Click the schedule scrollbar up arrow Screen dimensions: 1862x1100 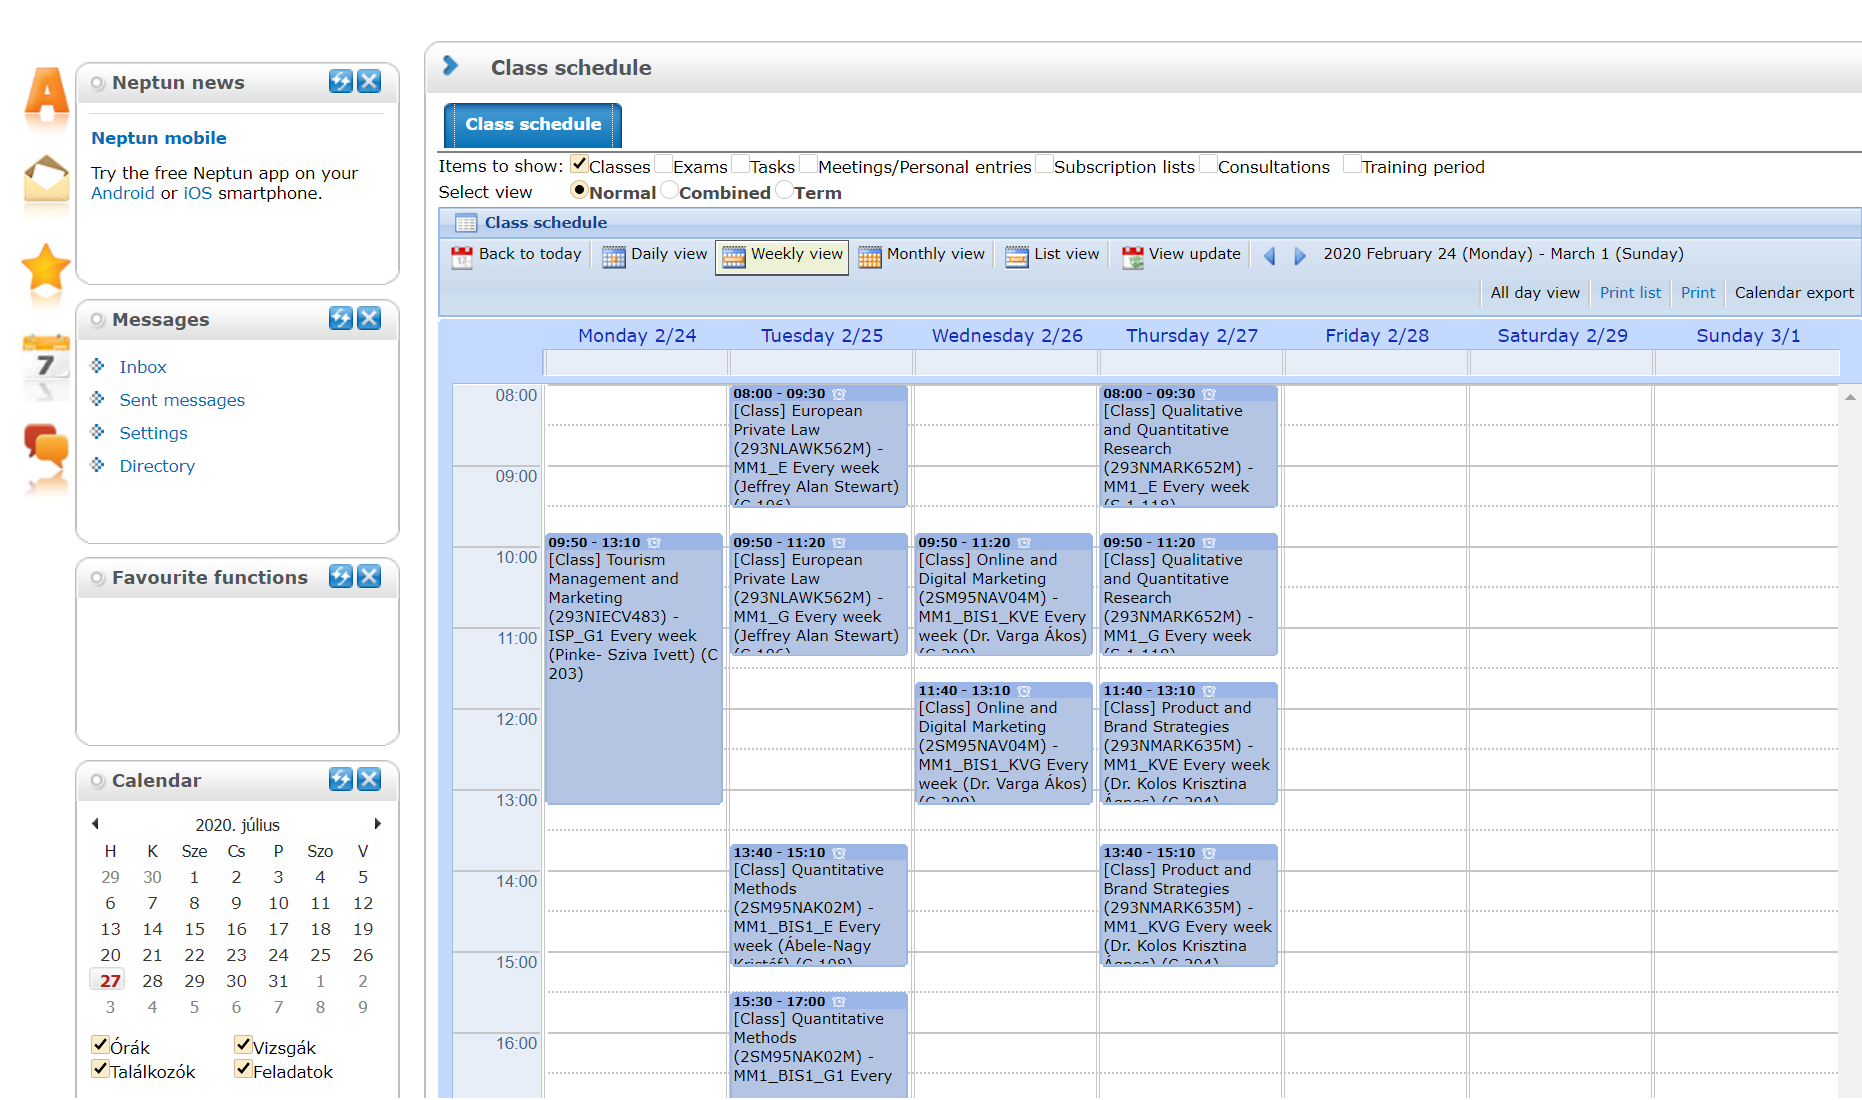(1850, 397)
